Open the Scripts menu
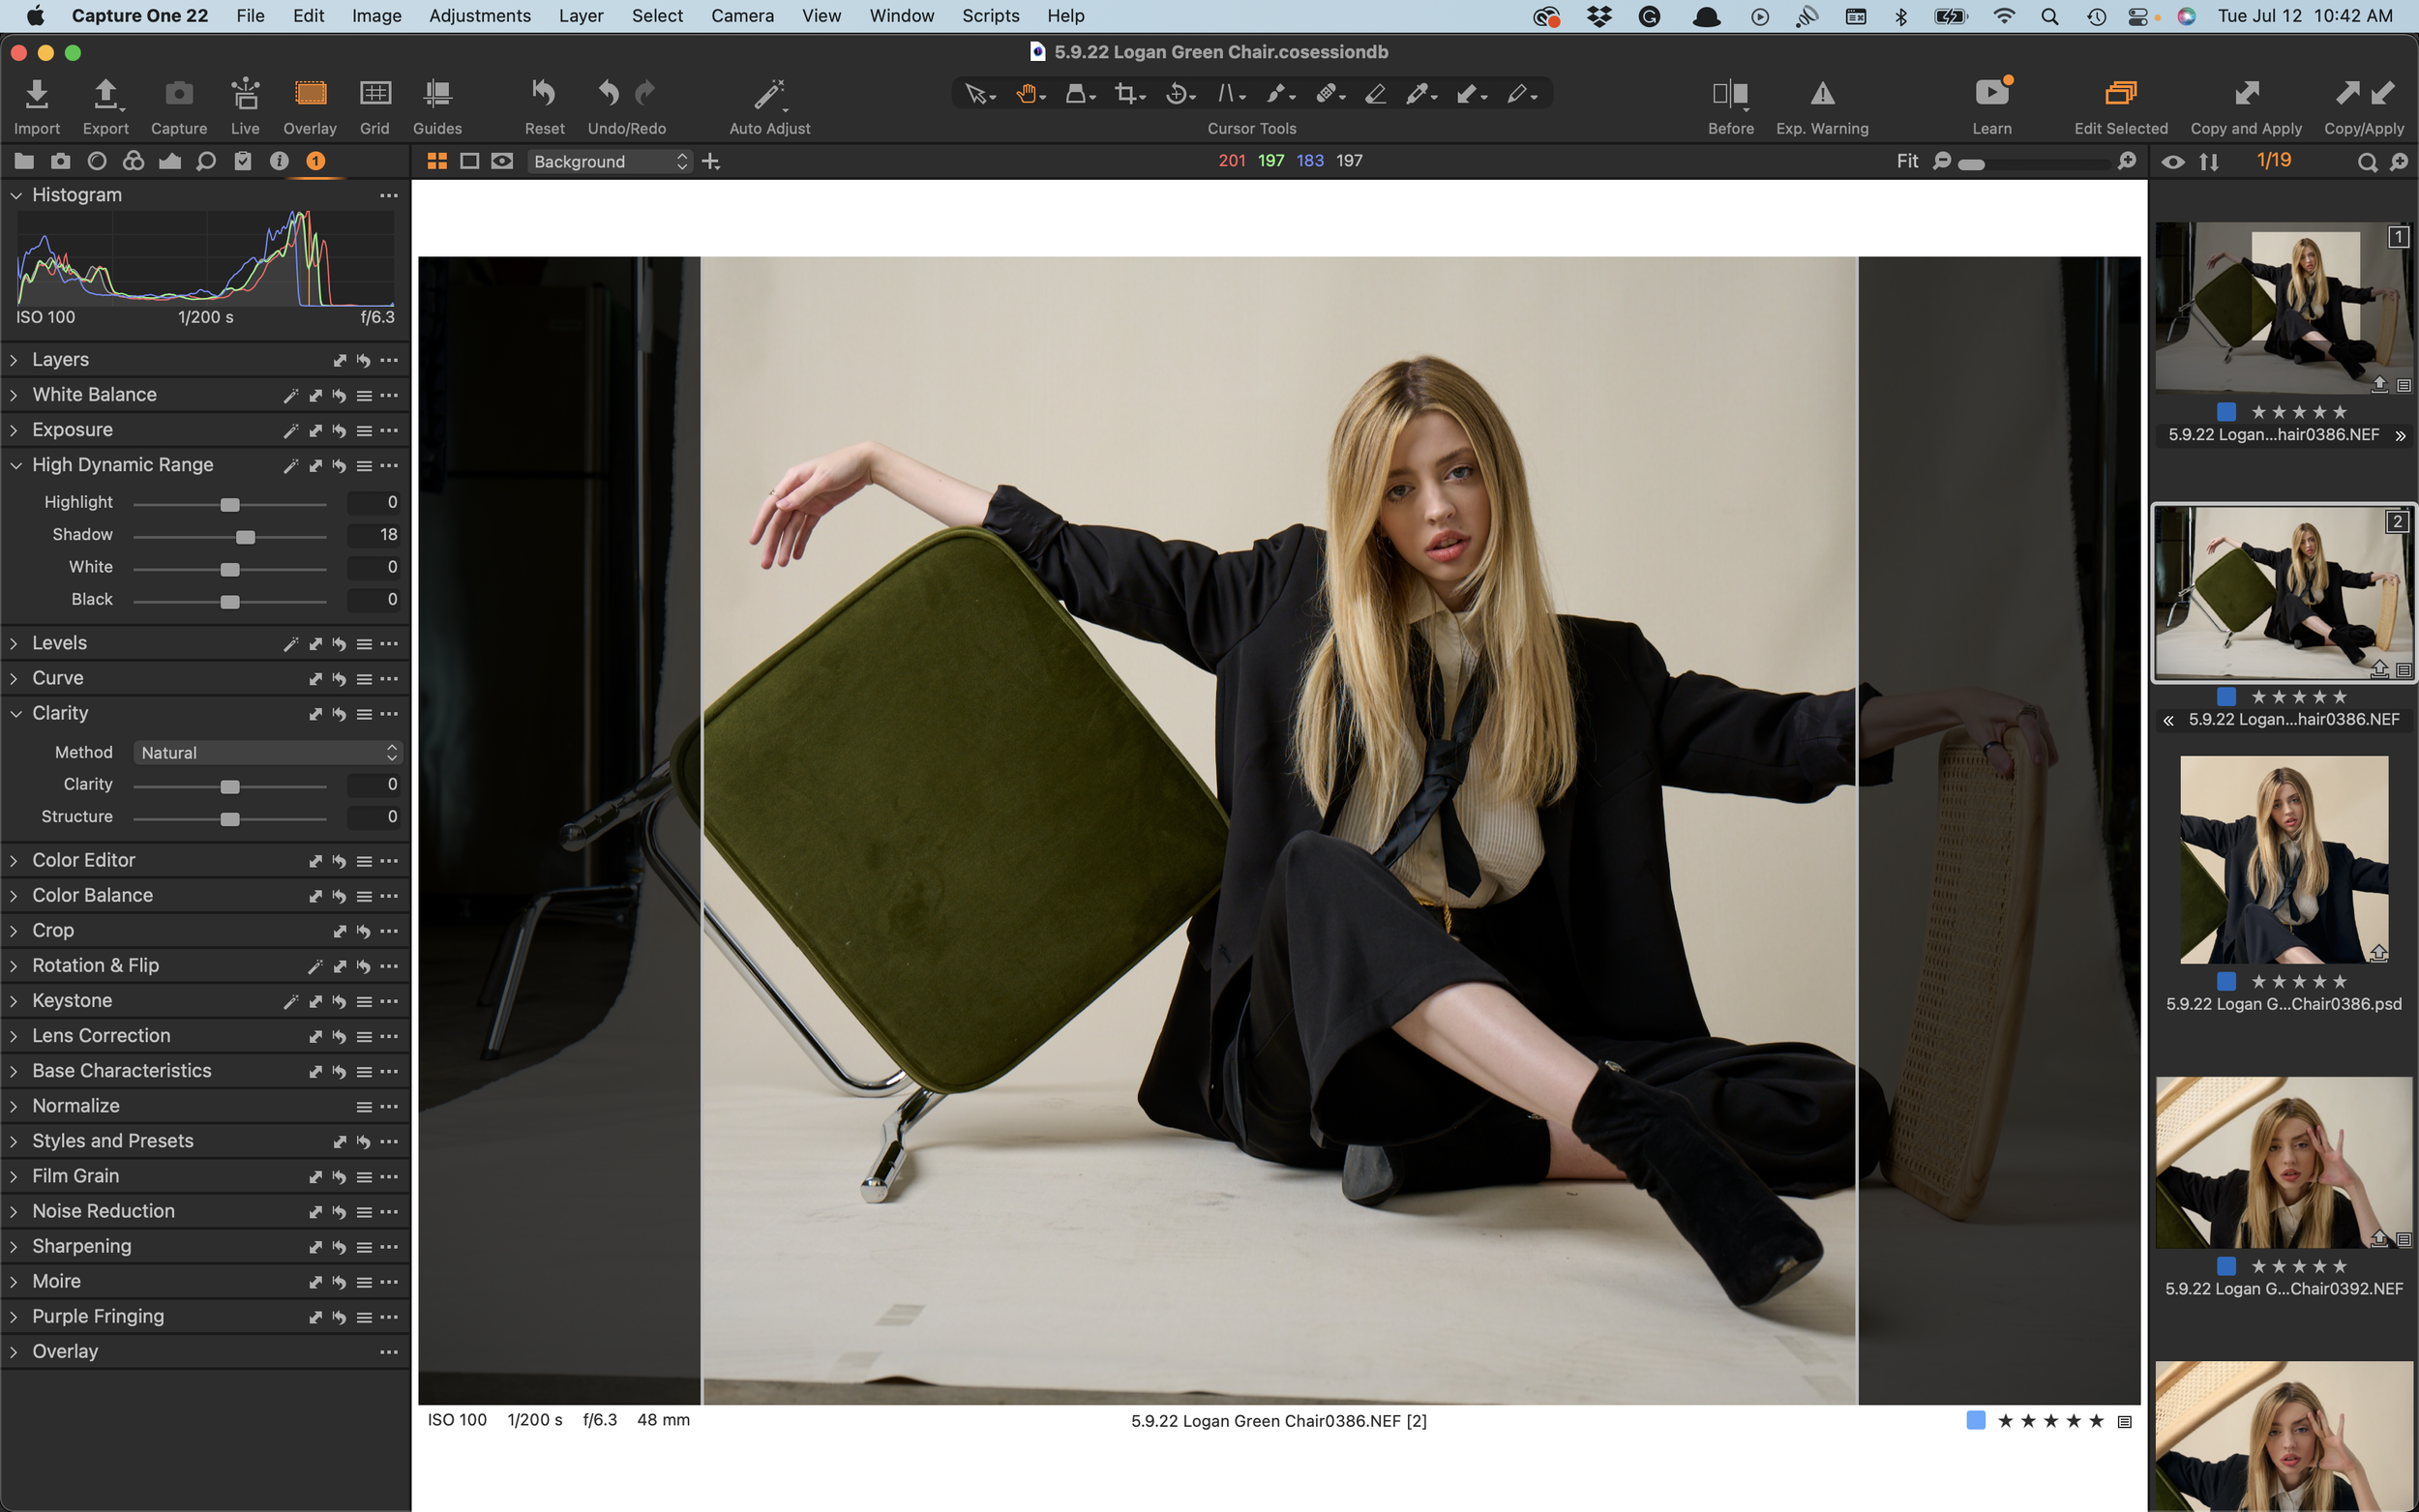 (990, 16)
